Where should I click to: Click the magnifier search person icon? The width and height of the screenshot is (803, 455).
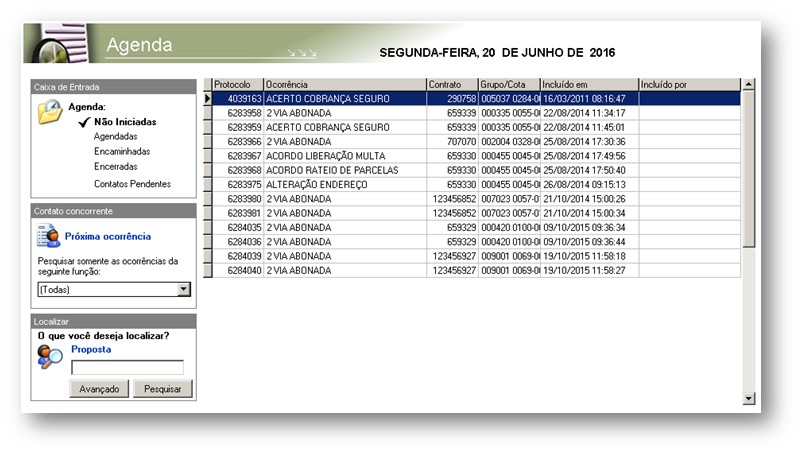[x=50, y=357]
